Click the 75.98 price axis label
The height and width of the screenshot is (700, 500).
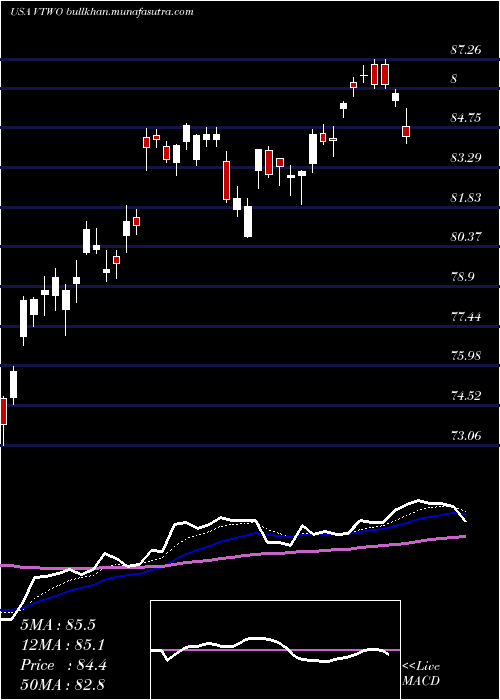point(466,356)
